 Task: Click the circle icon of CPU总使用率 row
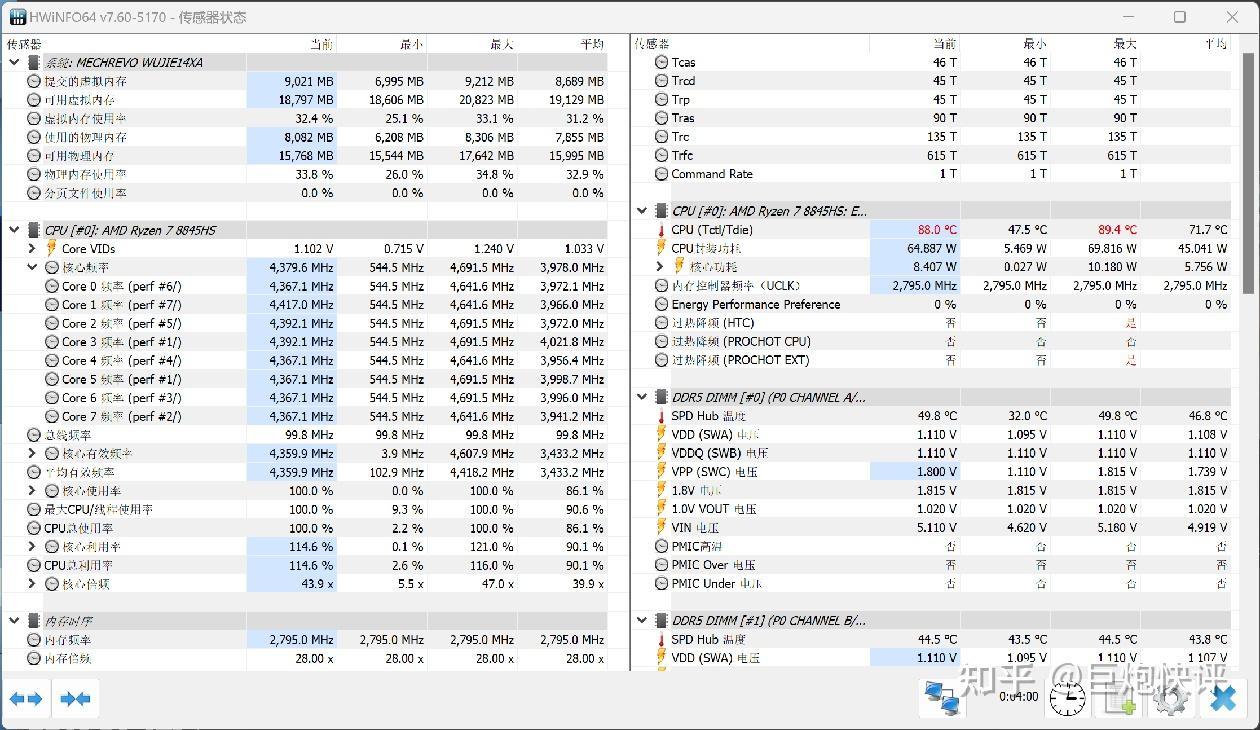point(34,528)
